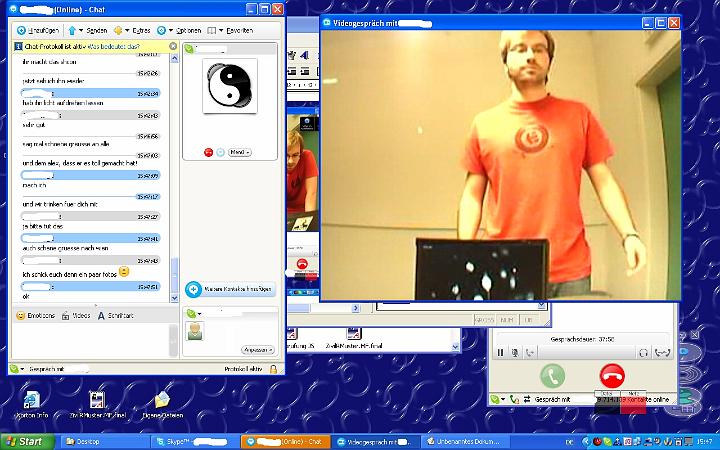
Task: Click the Senden toolbar label
Action: (x=97, y=31)
